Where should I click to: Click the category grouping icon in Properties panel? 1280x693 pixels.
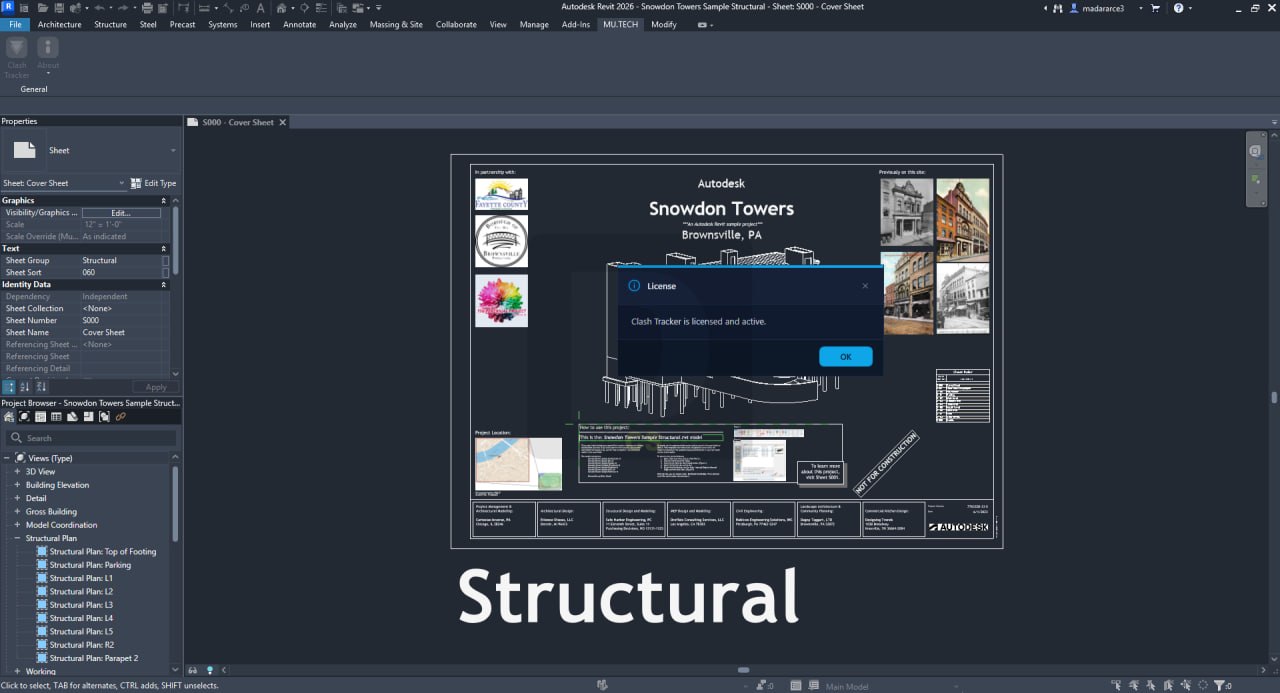[9, 387]
